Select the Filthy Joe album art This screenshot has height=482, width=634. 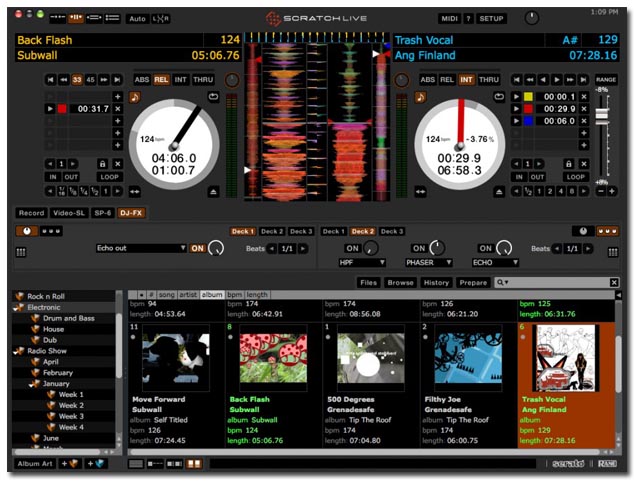(x=468, y=357)
